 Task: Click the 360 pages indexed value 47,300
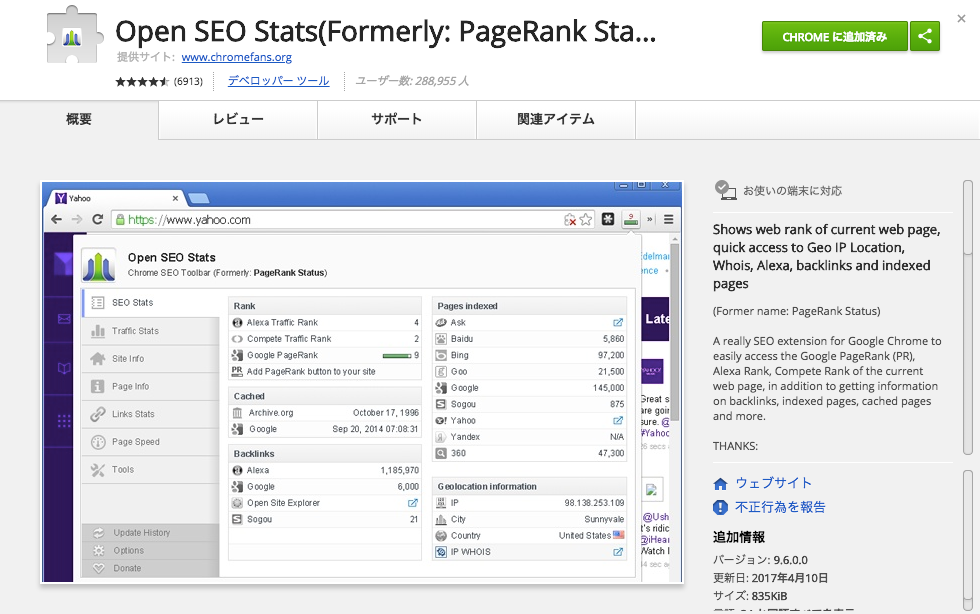click(611, 453)
